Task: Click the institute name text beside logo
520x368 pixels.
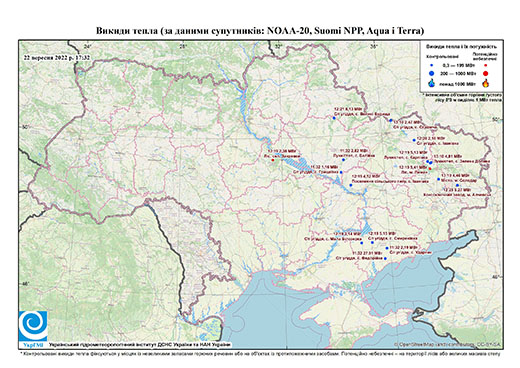Action: click(x=140, y=344)
